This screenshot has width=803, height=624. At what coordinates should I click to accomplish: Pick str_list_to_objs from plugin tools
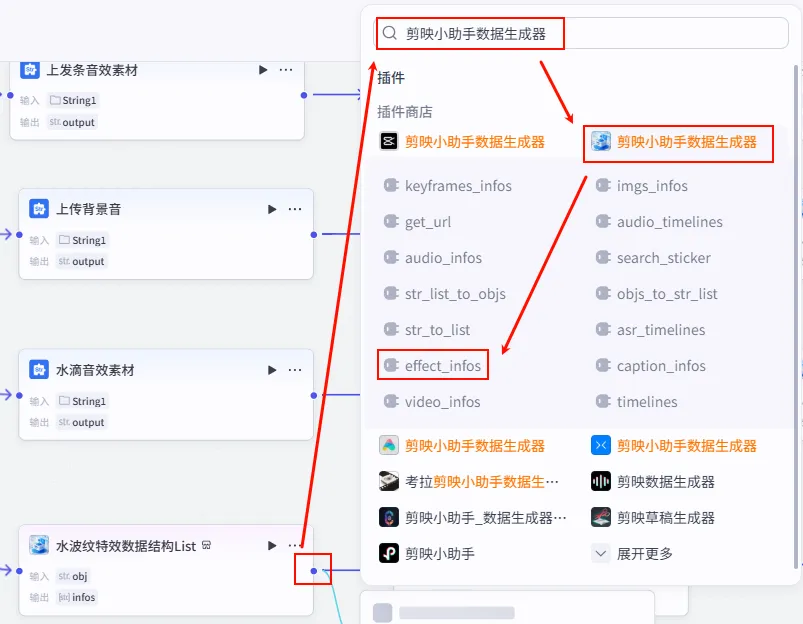(445, 294)
